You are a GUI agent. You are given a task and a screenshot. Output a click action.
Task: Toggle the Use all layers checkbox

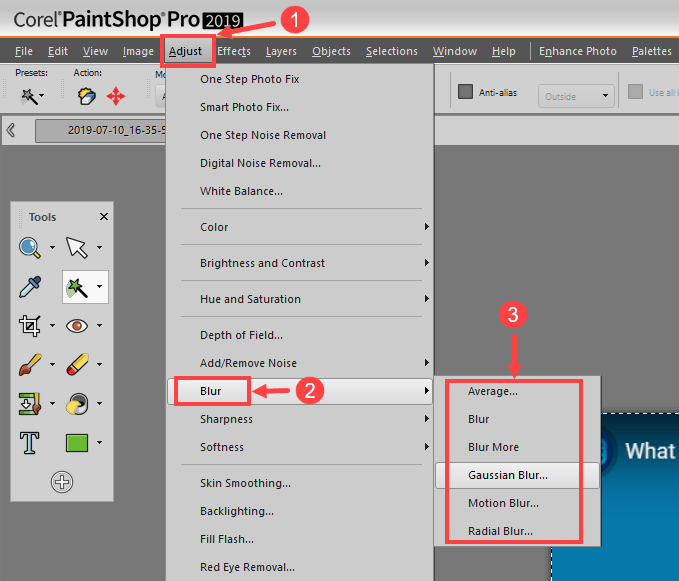click(x=635, y=92)
